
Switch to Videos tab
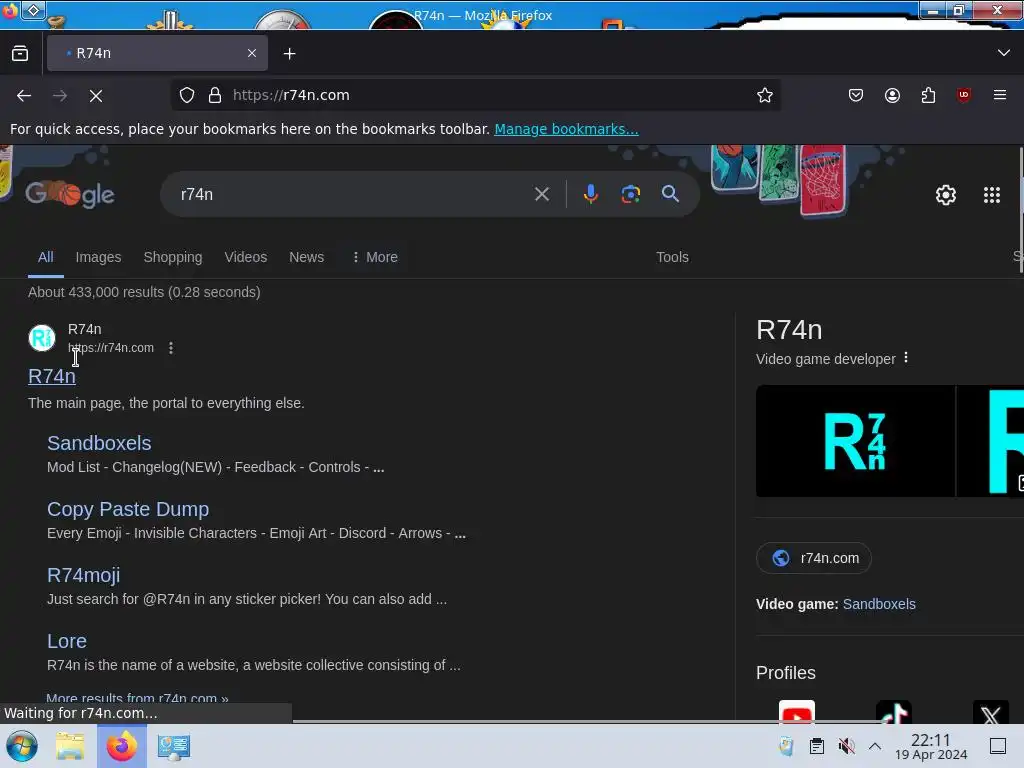pos(246,257)
